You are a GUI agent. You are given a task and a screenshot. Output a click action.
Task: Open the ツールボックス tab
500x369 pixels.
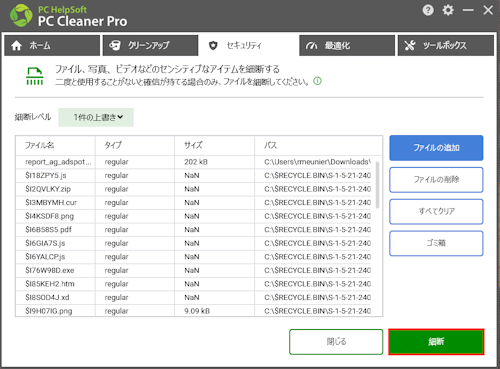[446, 45]
